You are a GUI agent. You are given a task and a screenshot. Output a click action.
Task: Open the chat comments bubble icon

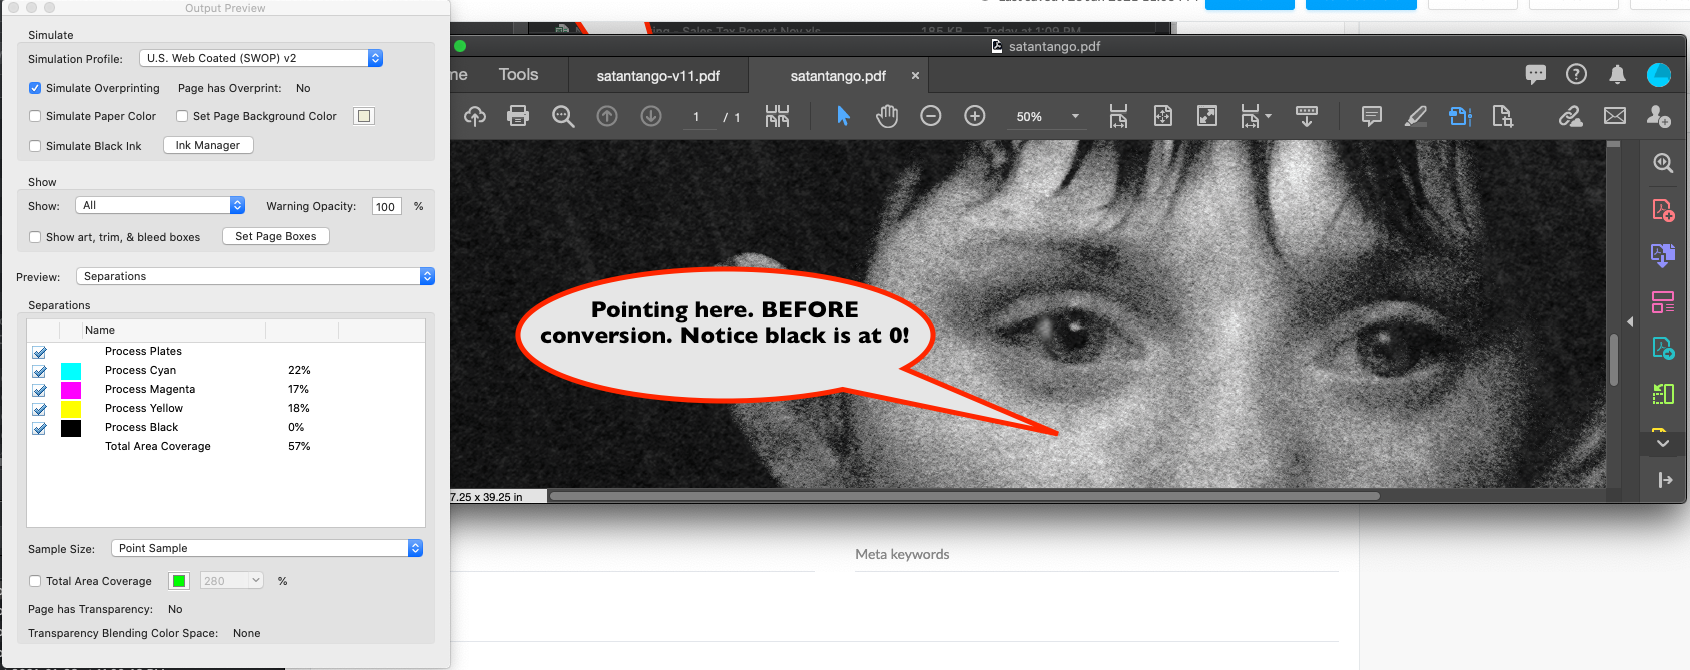[x=1536, y=74]
